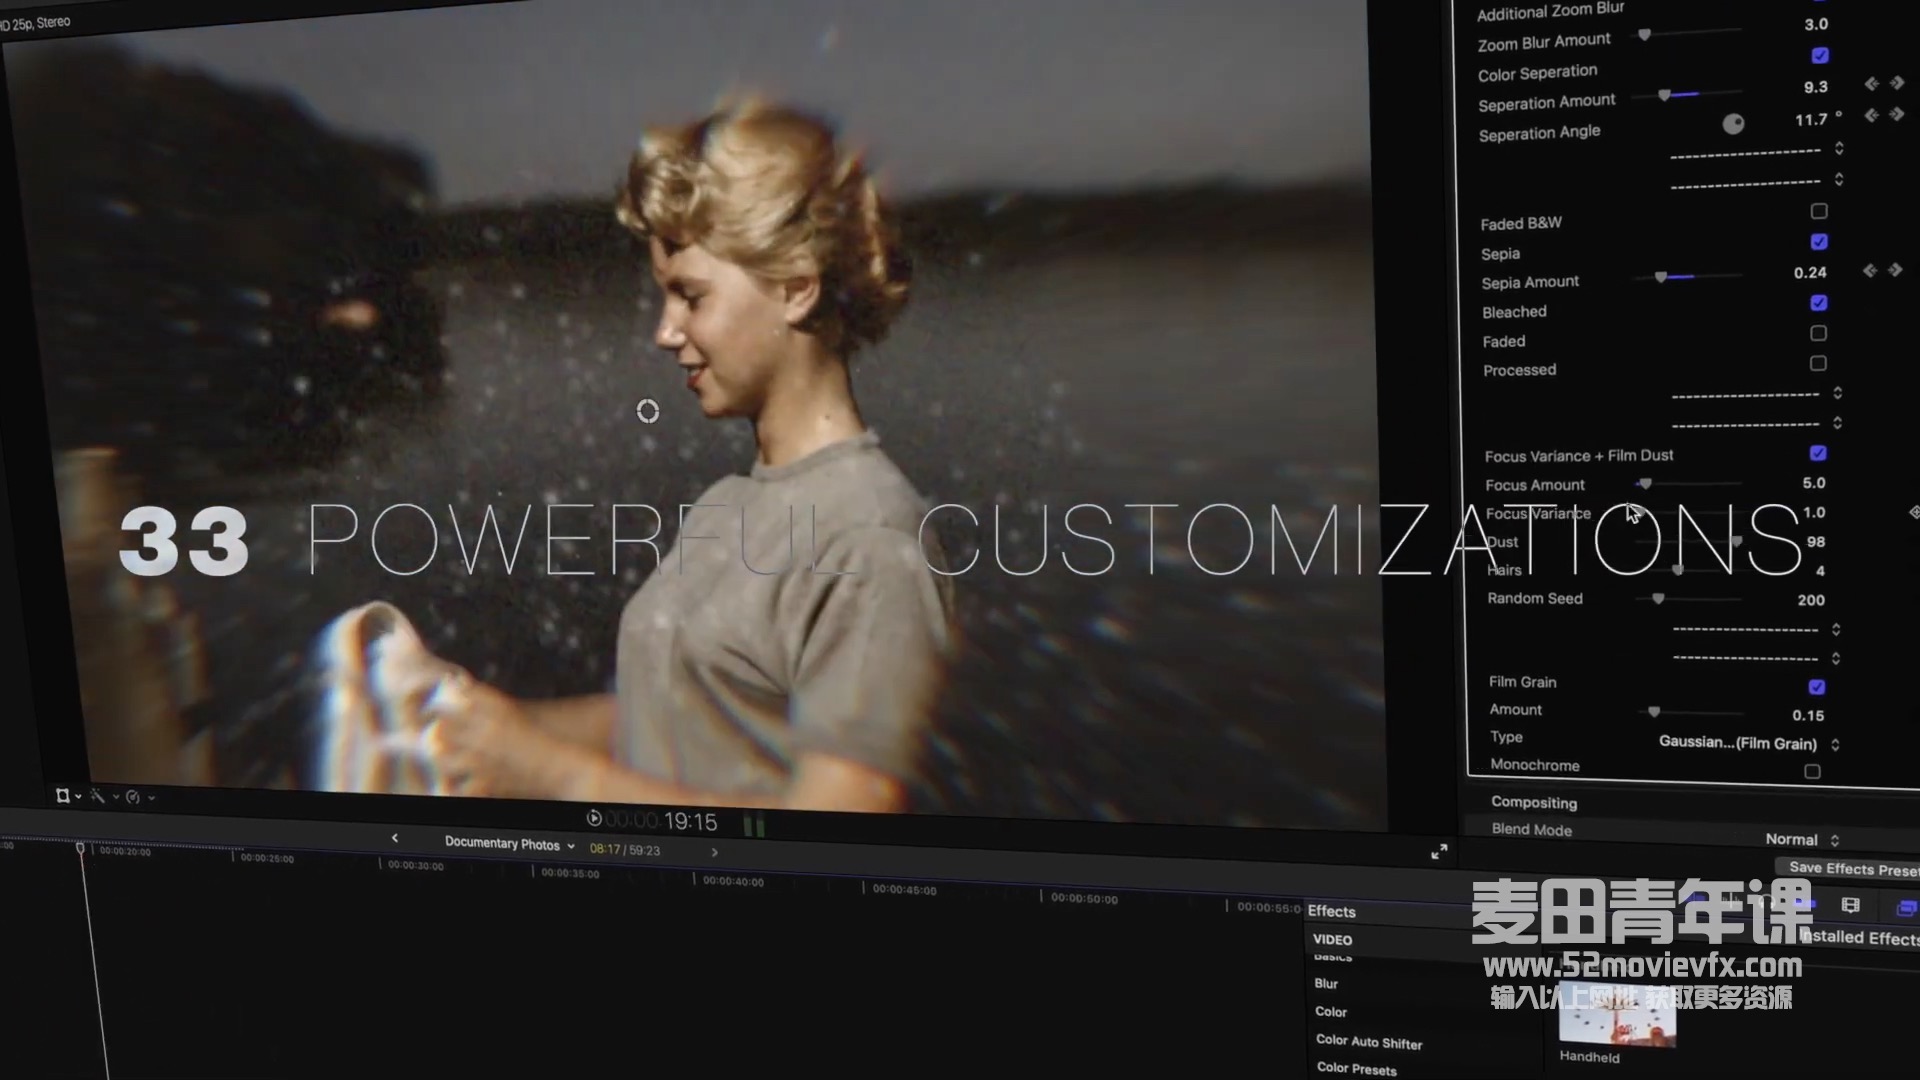Click the Random Seed value 200
The height and width of the screenshot is (1080, 1920).
tap(1811, 600)
